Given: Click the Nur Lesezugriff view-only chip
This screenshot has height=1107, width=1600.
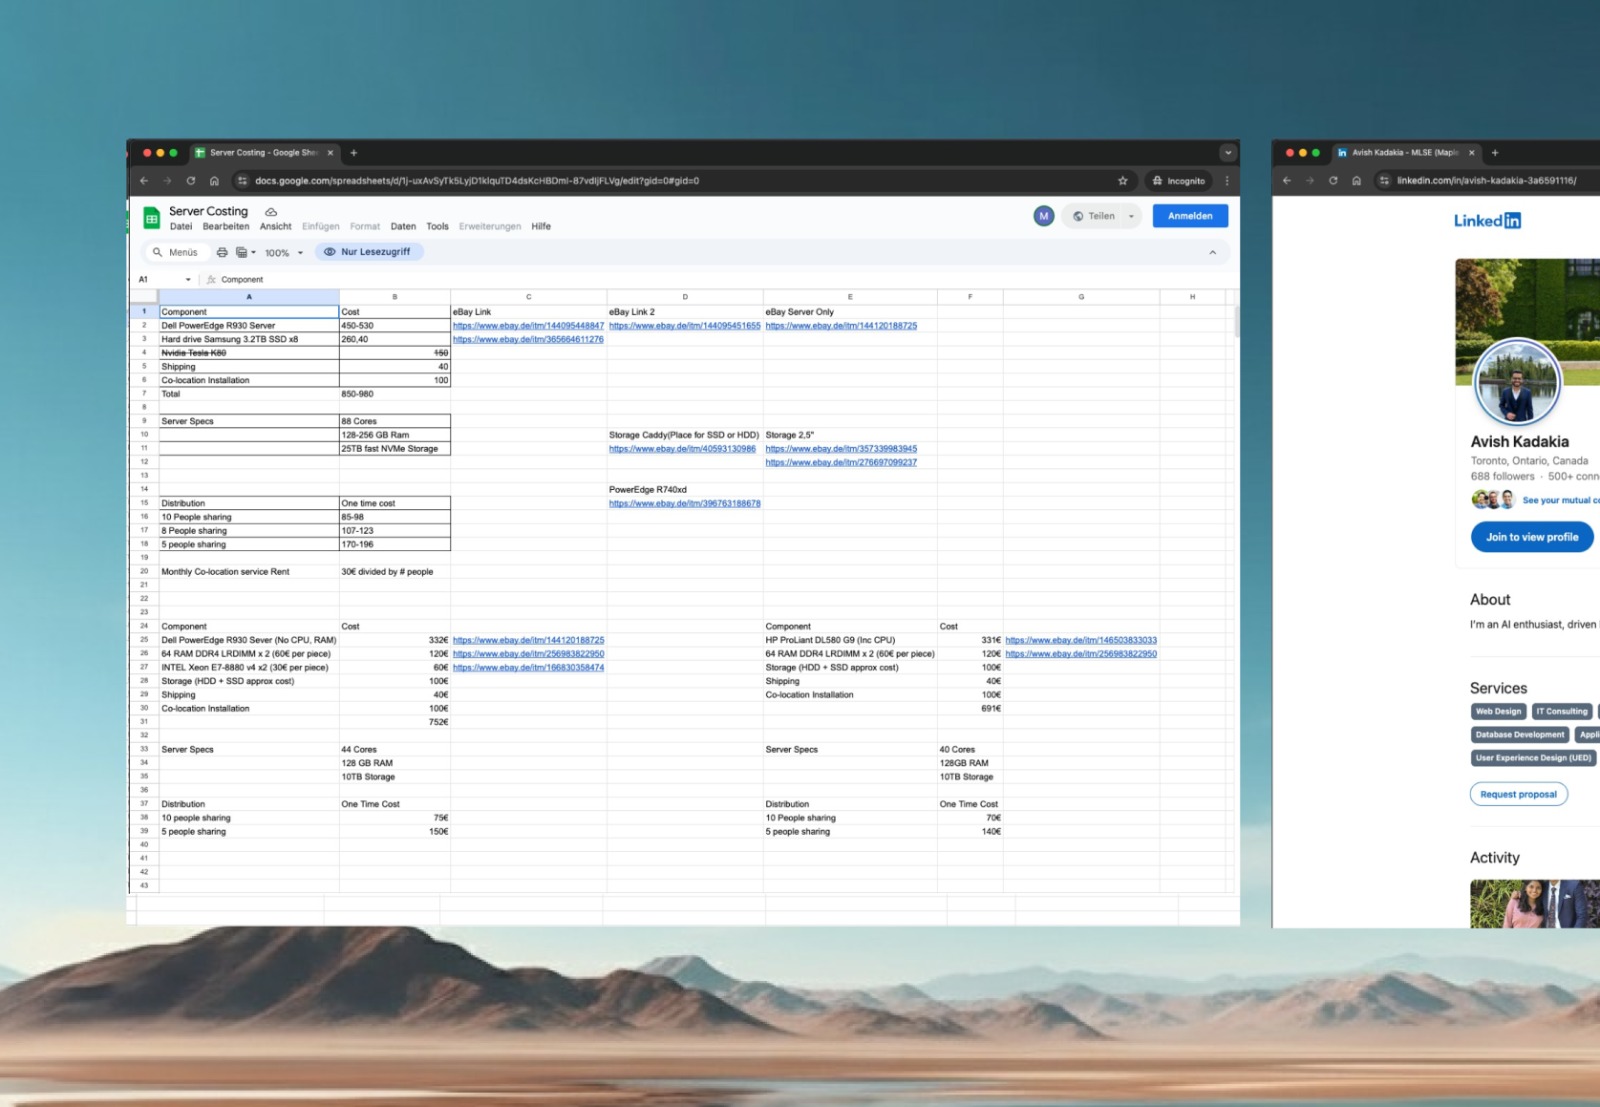Looking at the screenshot, I should (368, 252).
